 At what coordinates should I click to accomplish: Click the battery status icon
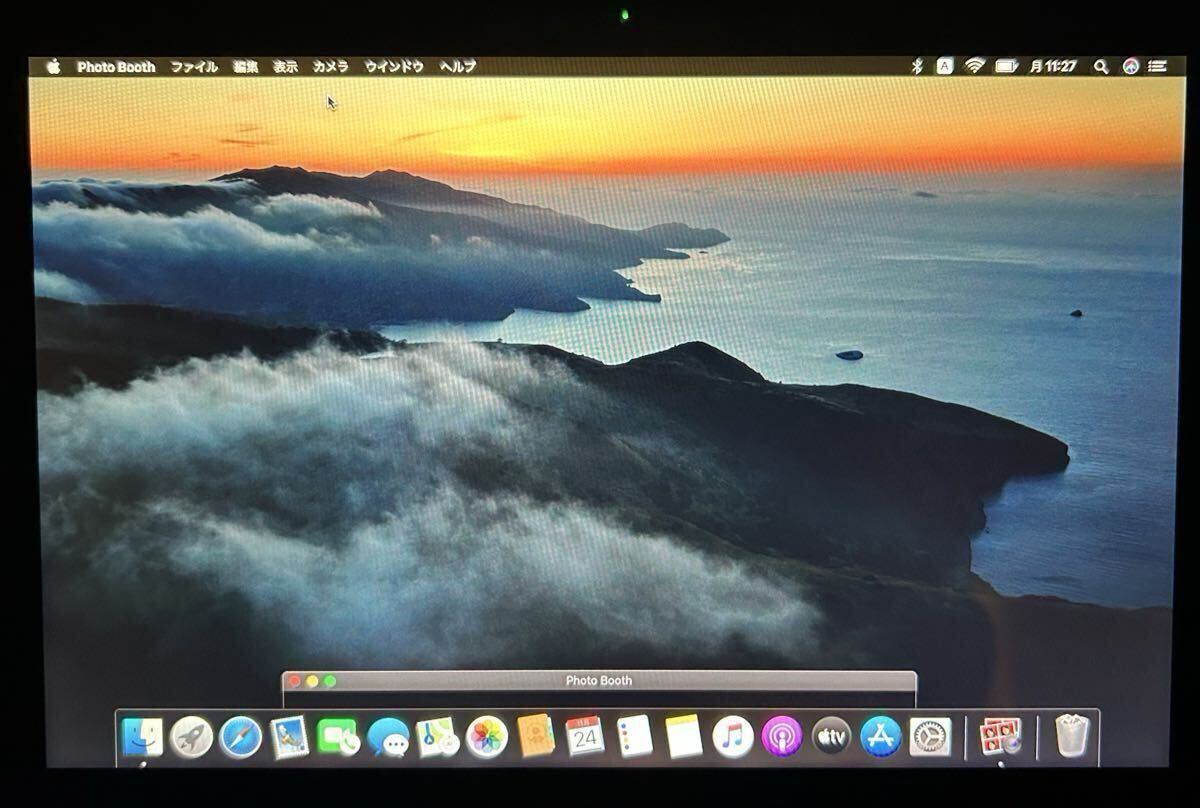1007,66
